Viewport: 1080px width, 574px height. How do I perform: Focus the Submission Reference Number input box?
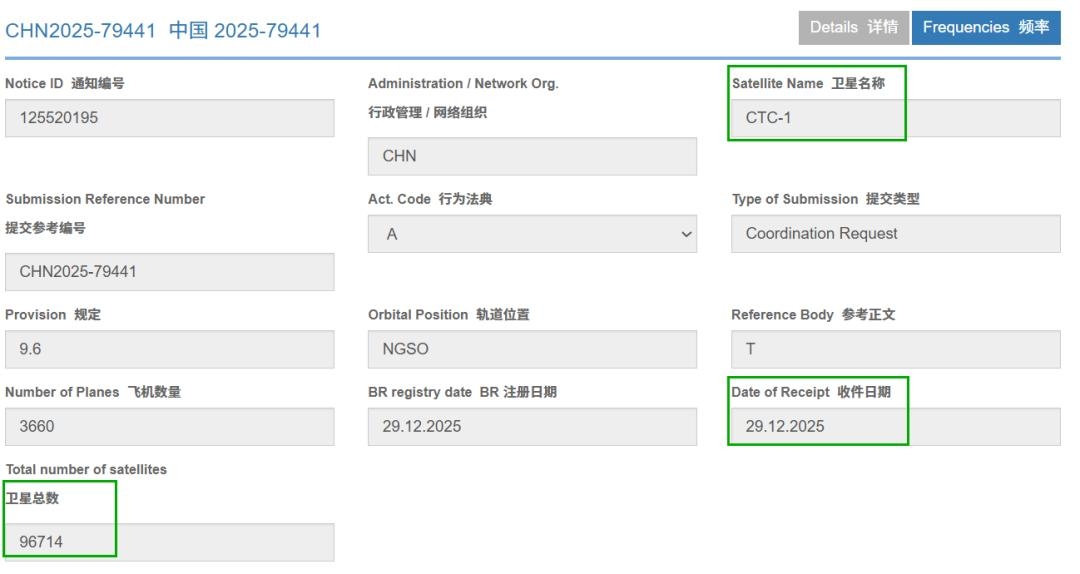tap(169, 272)
